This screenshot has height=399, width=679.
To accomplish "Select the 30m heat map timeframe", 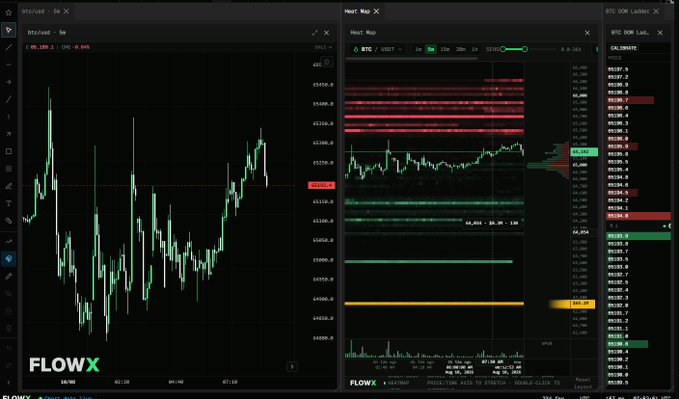I will tap(460, 49).
